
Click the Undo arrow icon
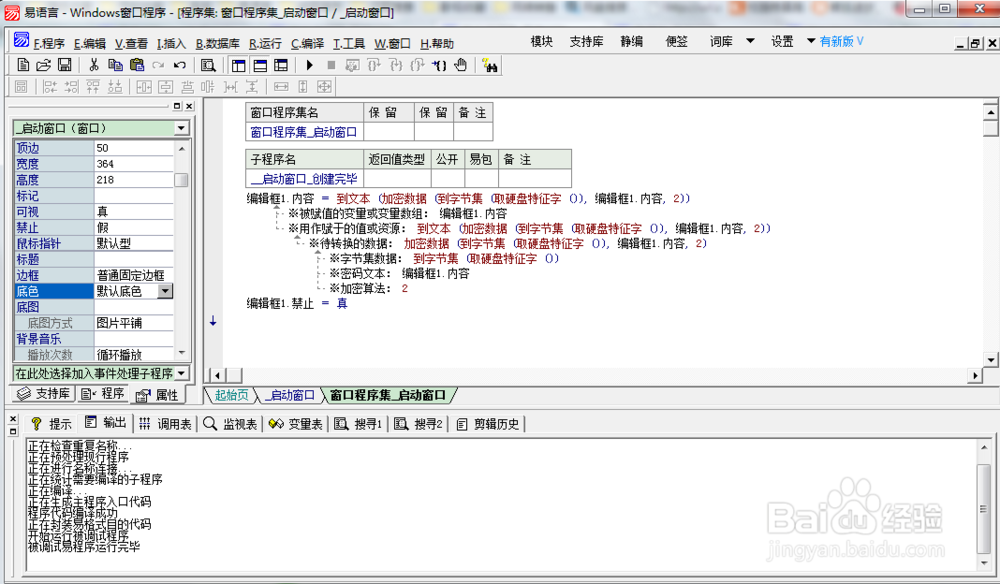(x=180, y=65)
